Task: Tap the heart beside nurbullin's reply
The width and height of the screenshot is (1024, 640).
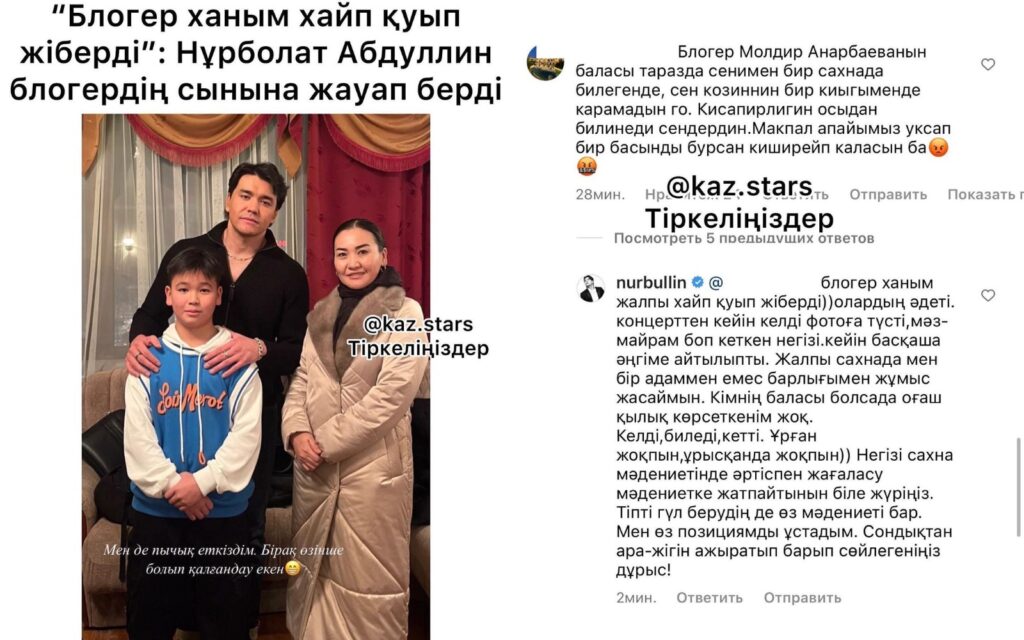Action: pyautogui.click(x=988, y=295)
